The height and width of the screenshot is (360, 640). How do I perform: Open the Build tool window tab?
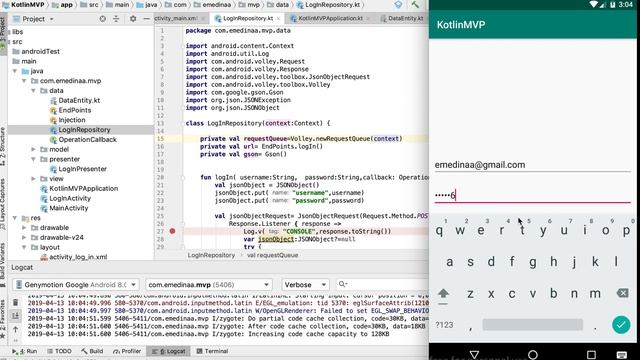(x=92, y=351)
